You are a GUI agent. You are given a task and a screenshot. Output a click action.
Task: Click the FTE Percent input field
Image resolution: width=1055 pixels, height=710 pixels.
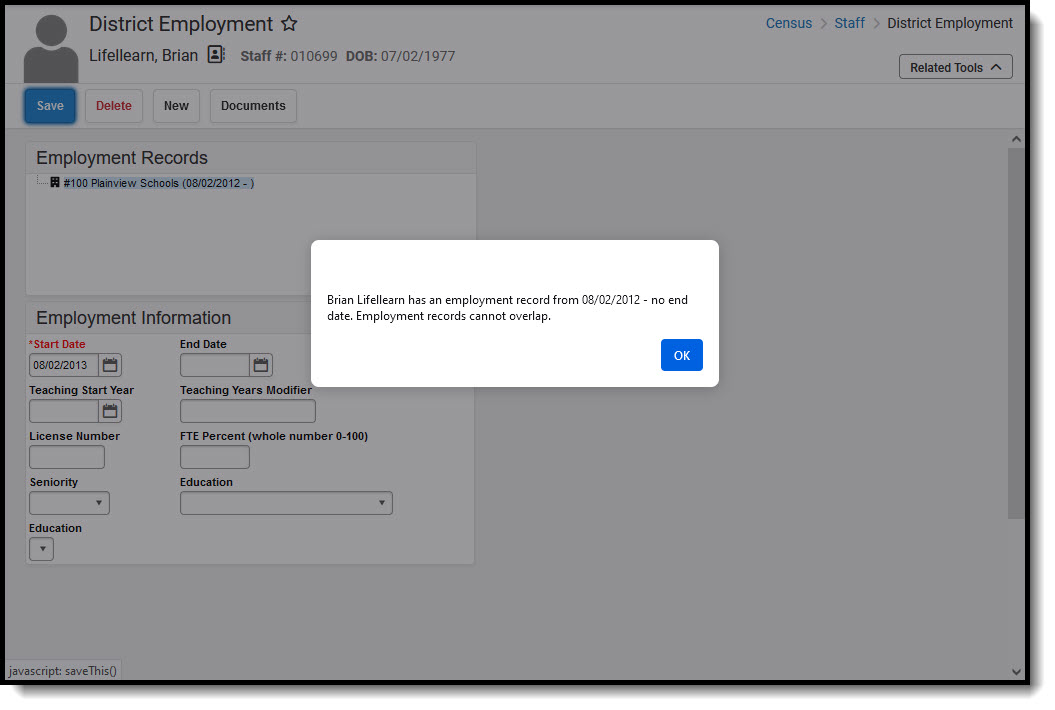click(215, 457)
